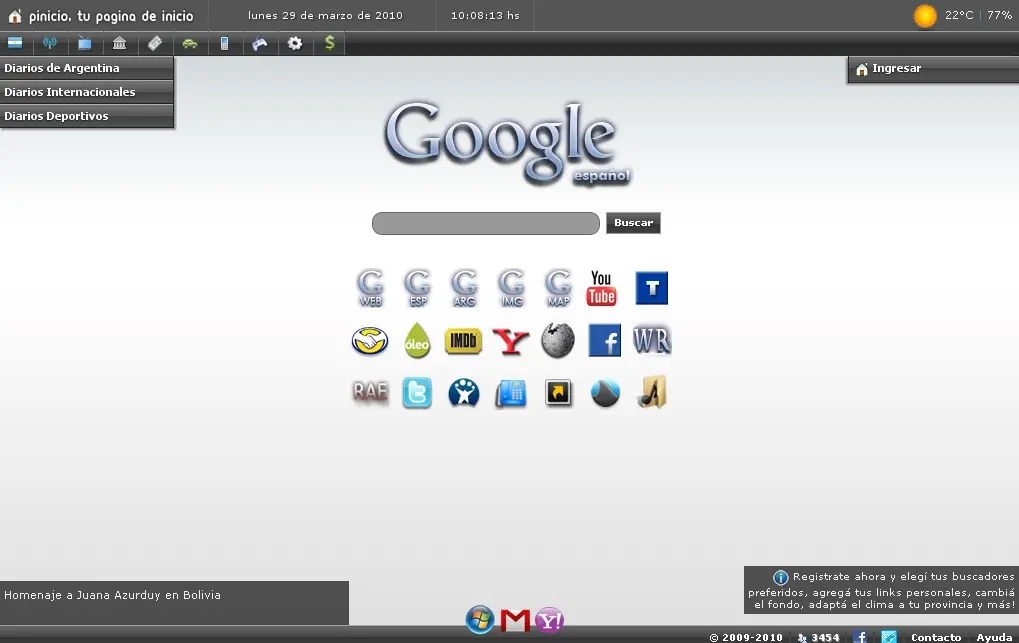The image size is (1019, 643).
Task: Open the purple Yahoo Mail icon
Action: coord(550,620)
